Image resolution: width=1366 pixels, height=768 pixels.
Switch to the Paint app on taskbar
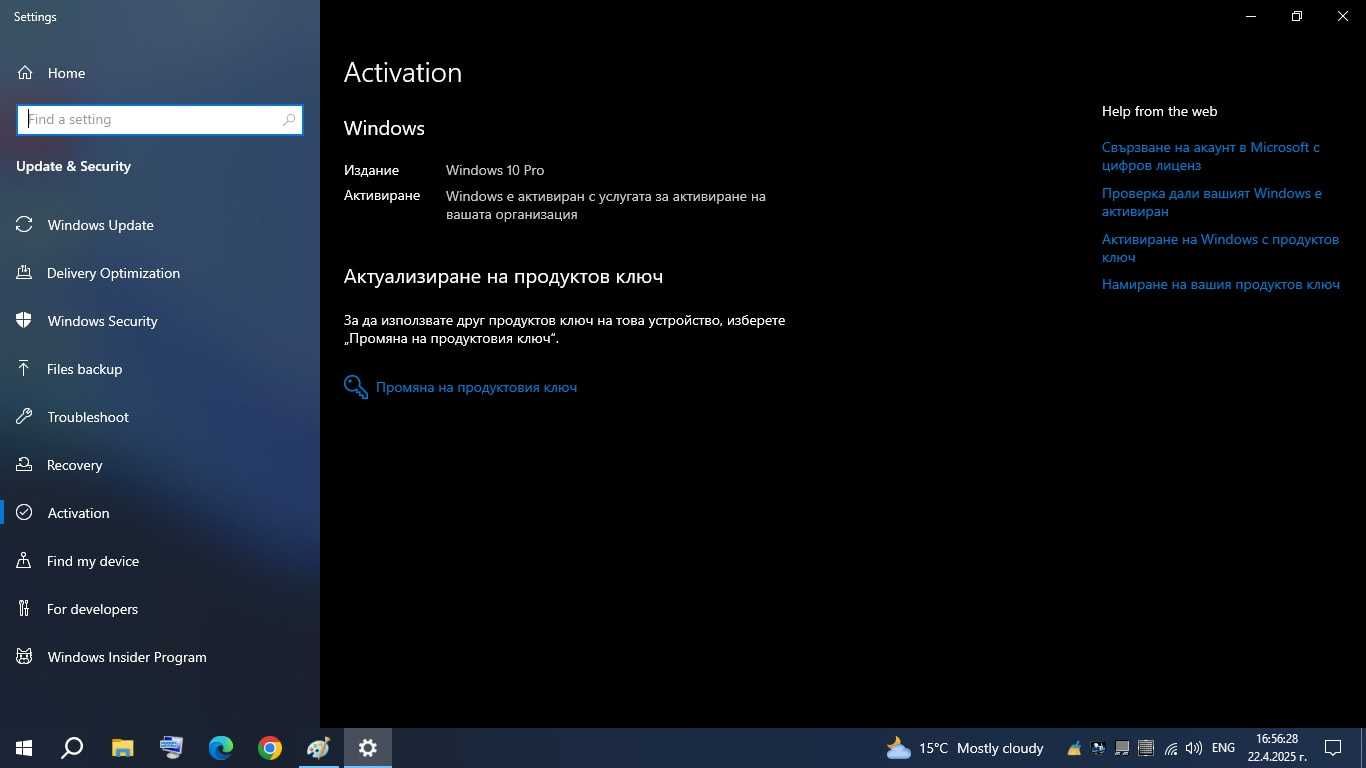pos(318,748)
